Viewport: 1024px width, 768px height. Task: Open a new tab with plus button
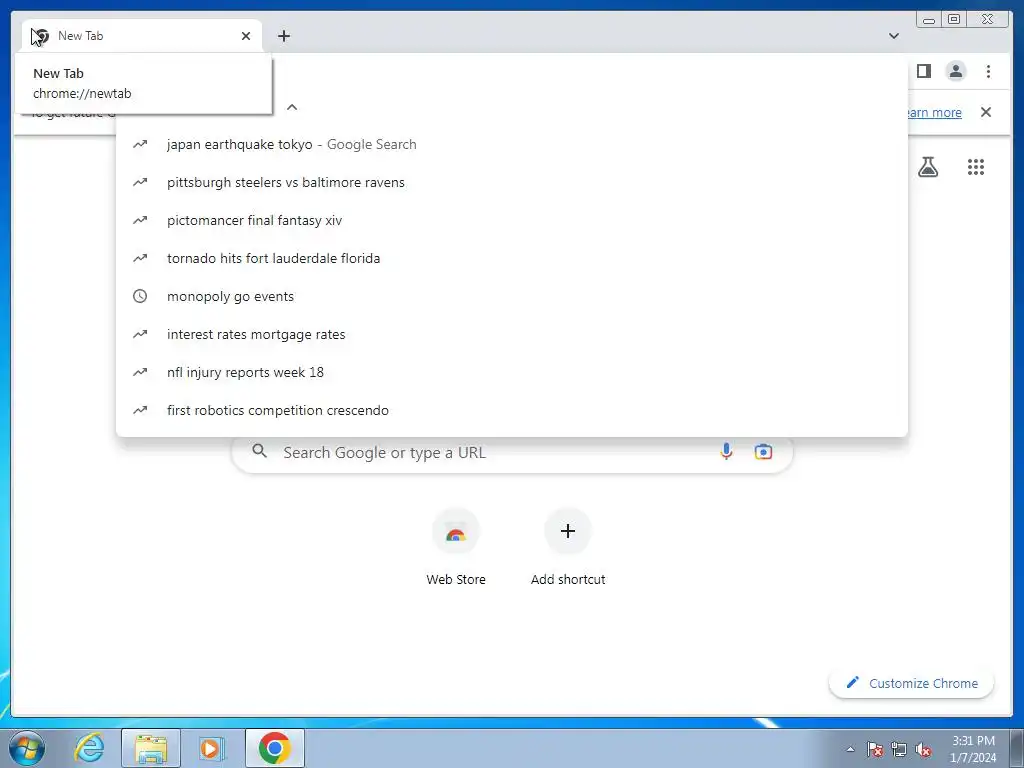tap(283, 36)
